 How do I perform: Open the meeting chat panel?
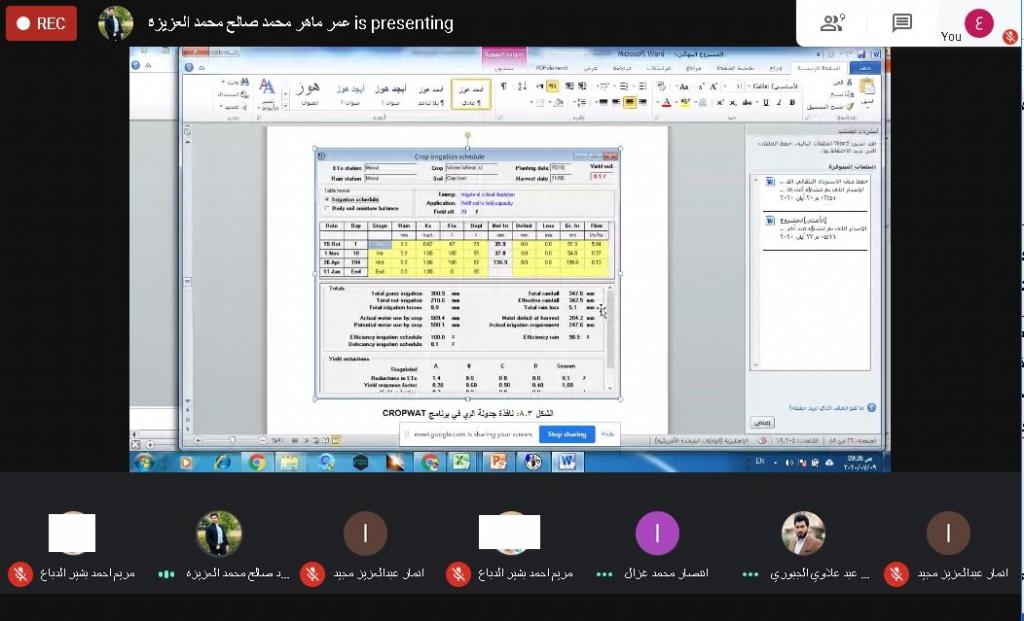[x=902, y=24]
